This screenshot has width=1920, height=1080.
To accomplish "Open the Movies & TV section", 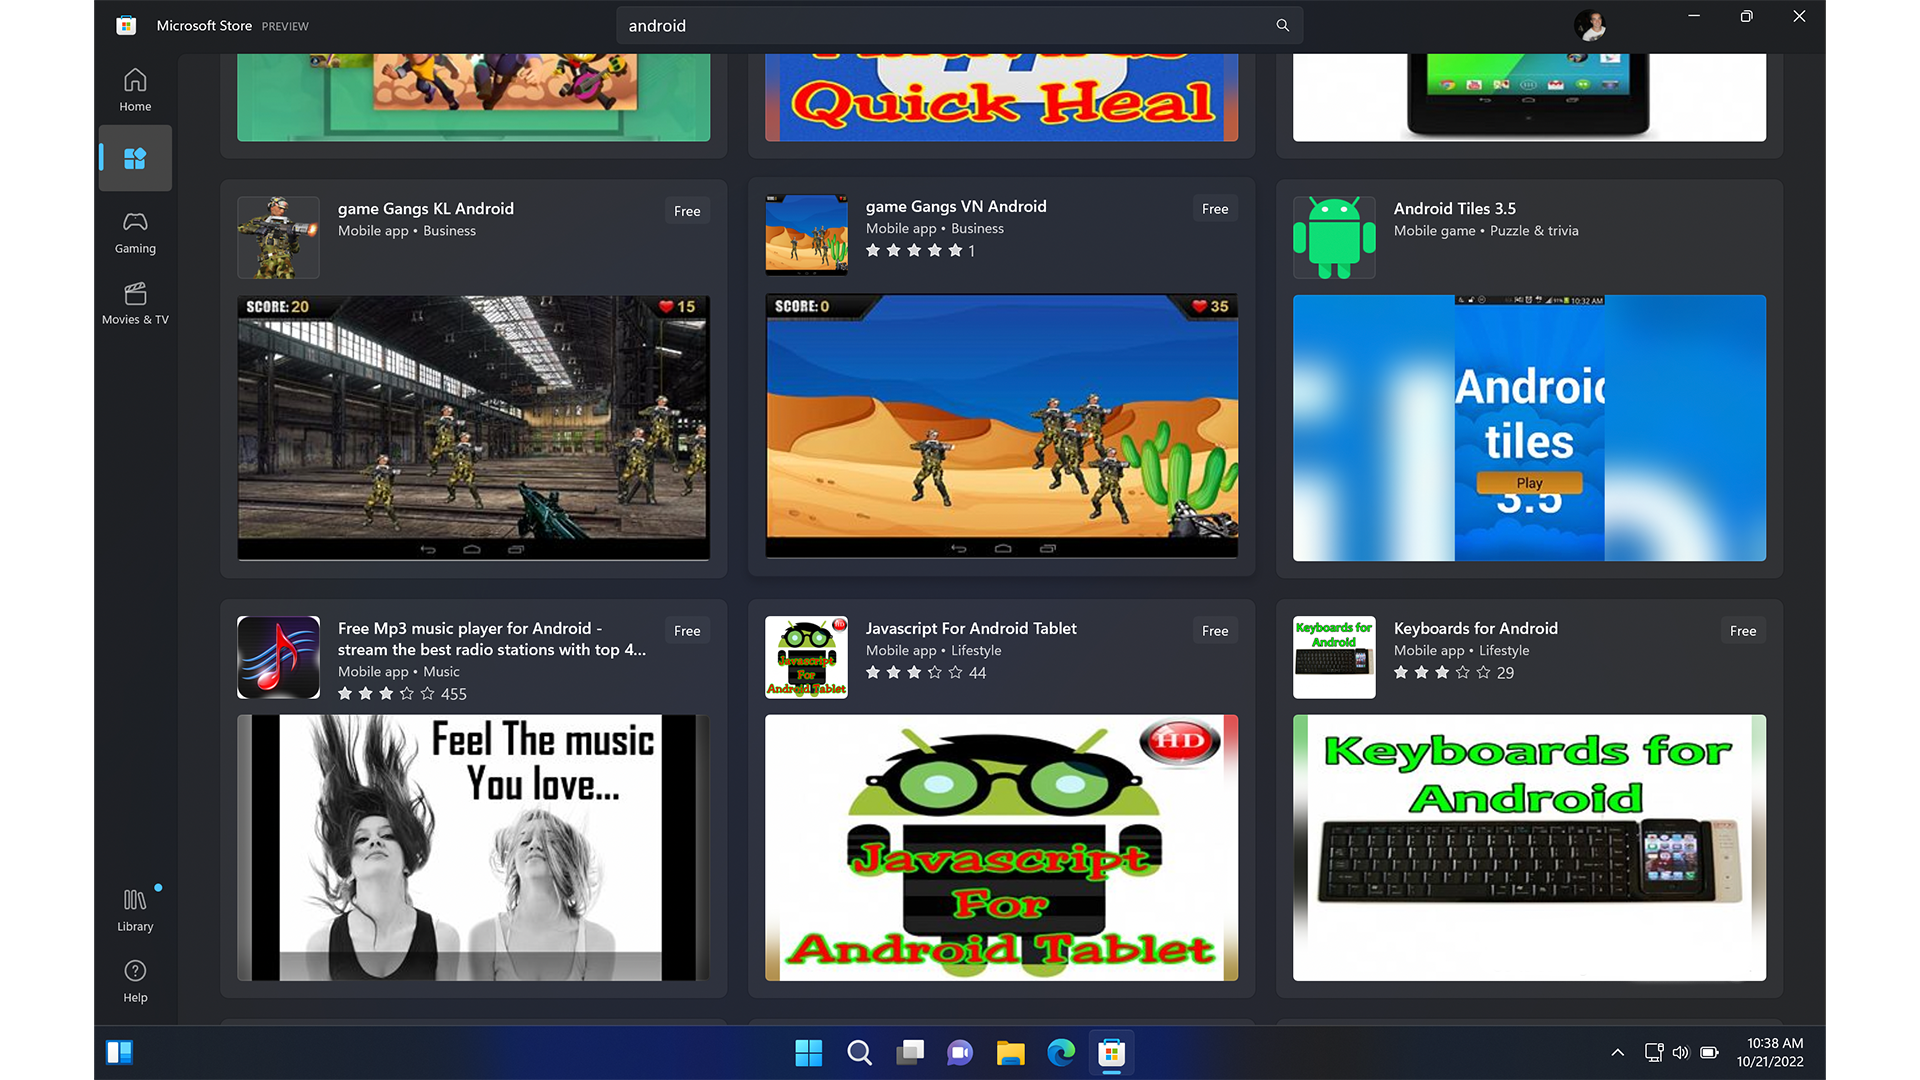I will click(135, 303).
